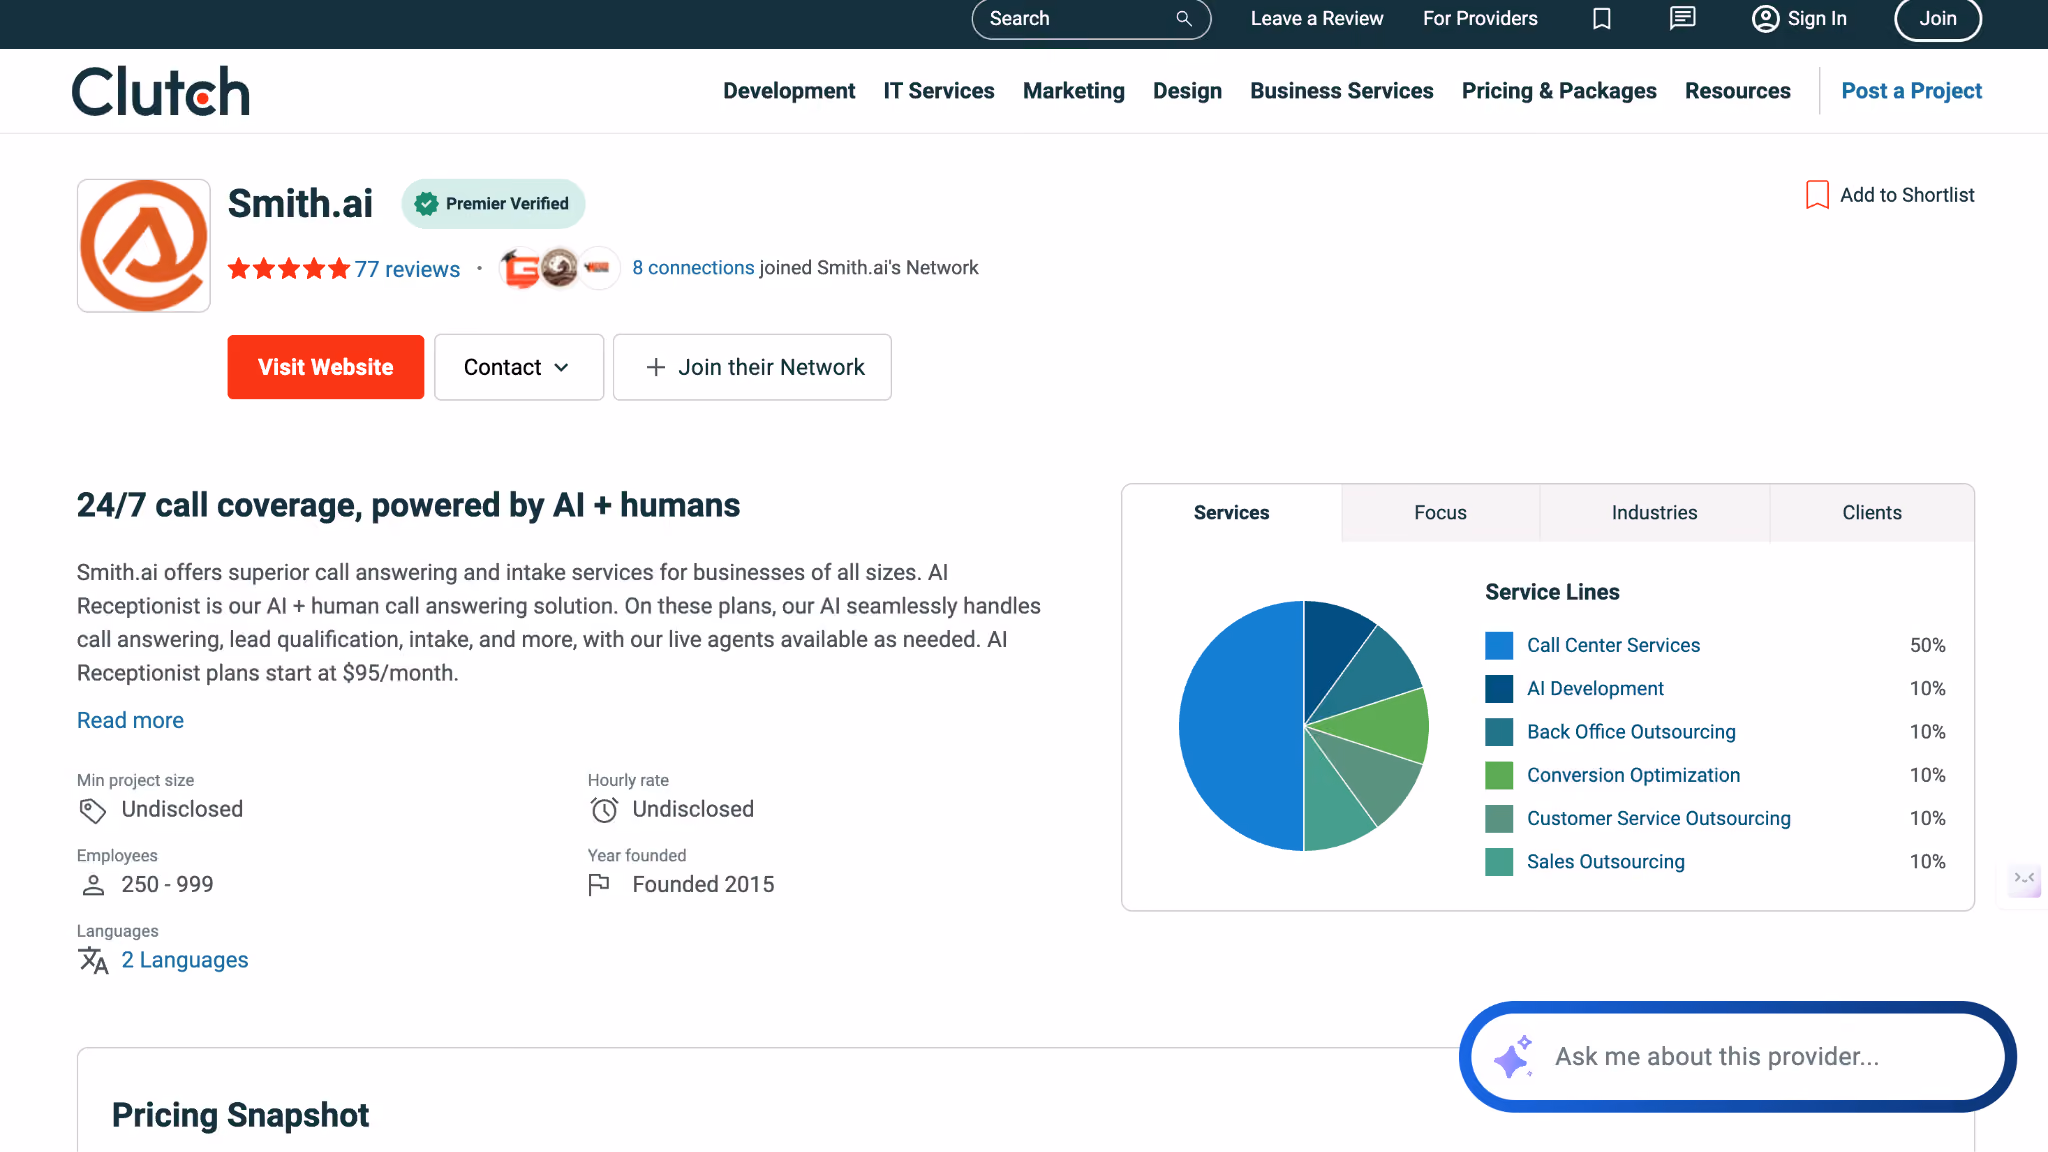The height and width of the screenshot is (1152, 2048).
Task: Open the Development menu
Action: coord(789,91)
